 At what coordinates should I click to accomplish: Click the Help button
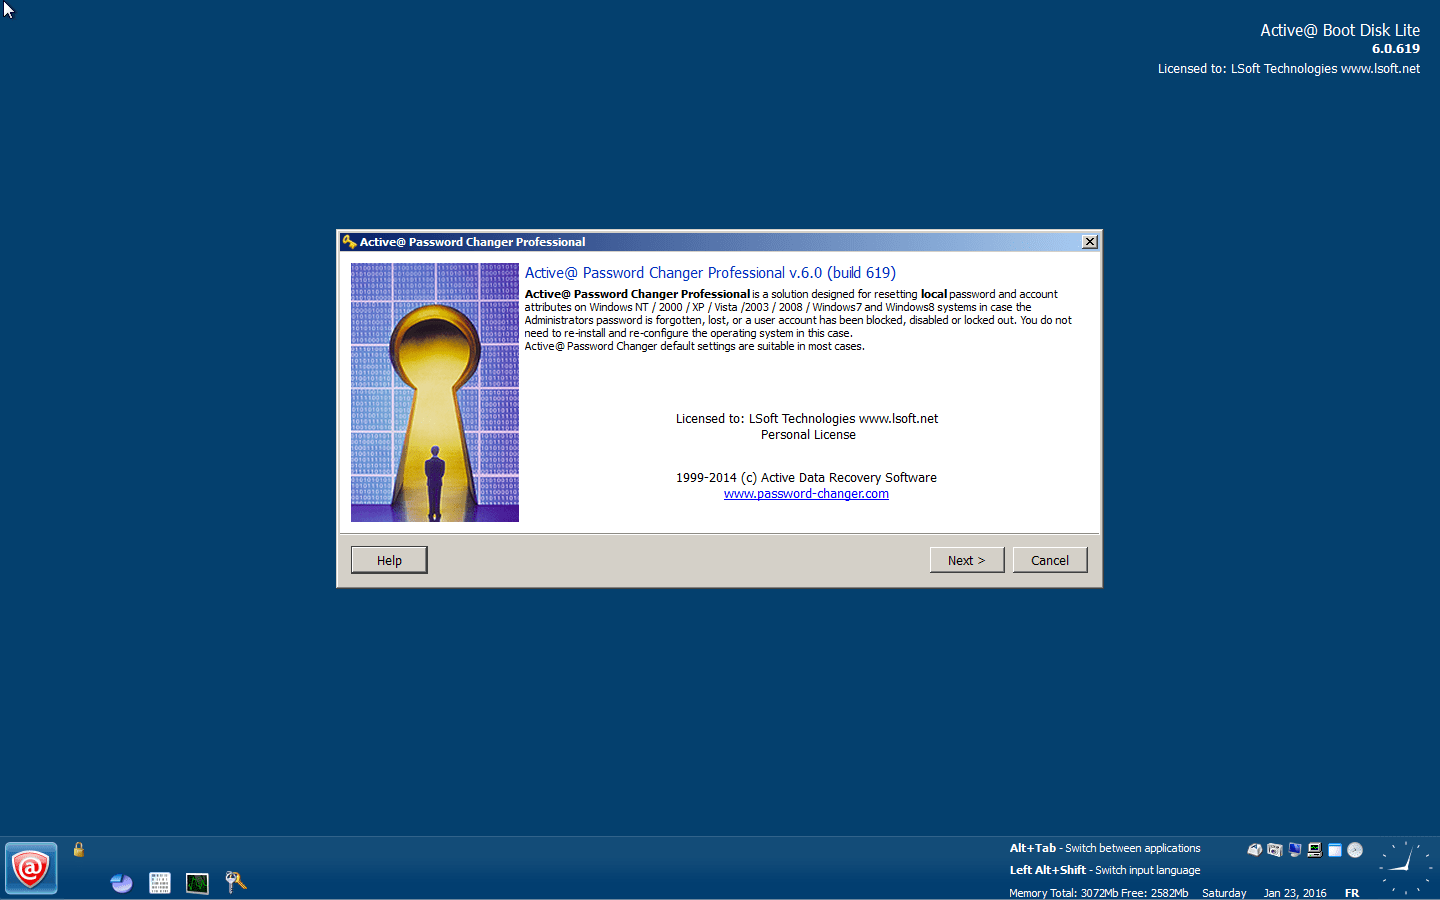pyautogui.click(x=389, y=560)
